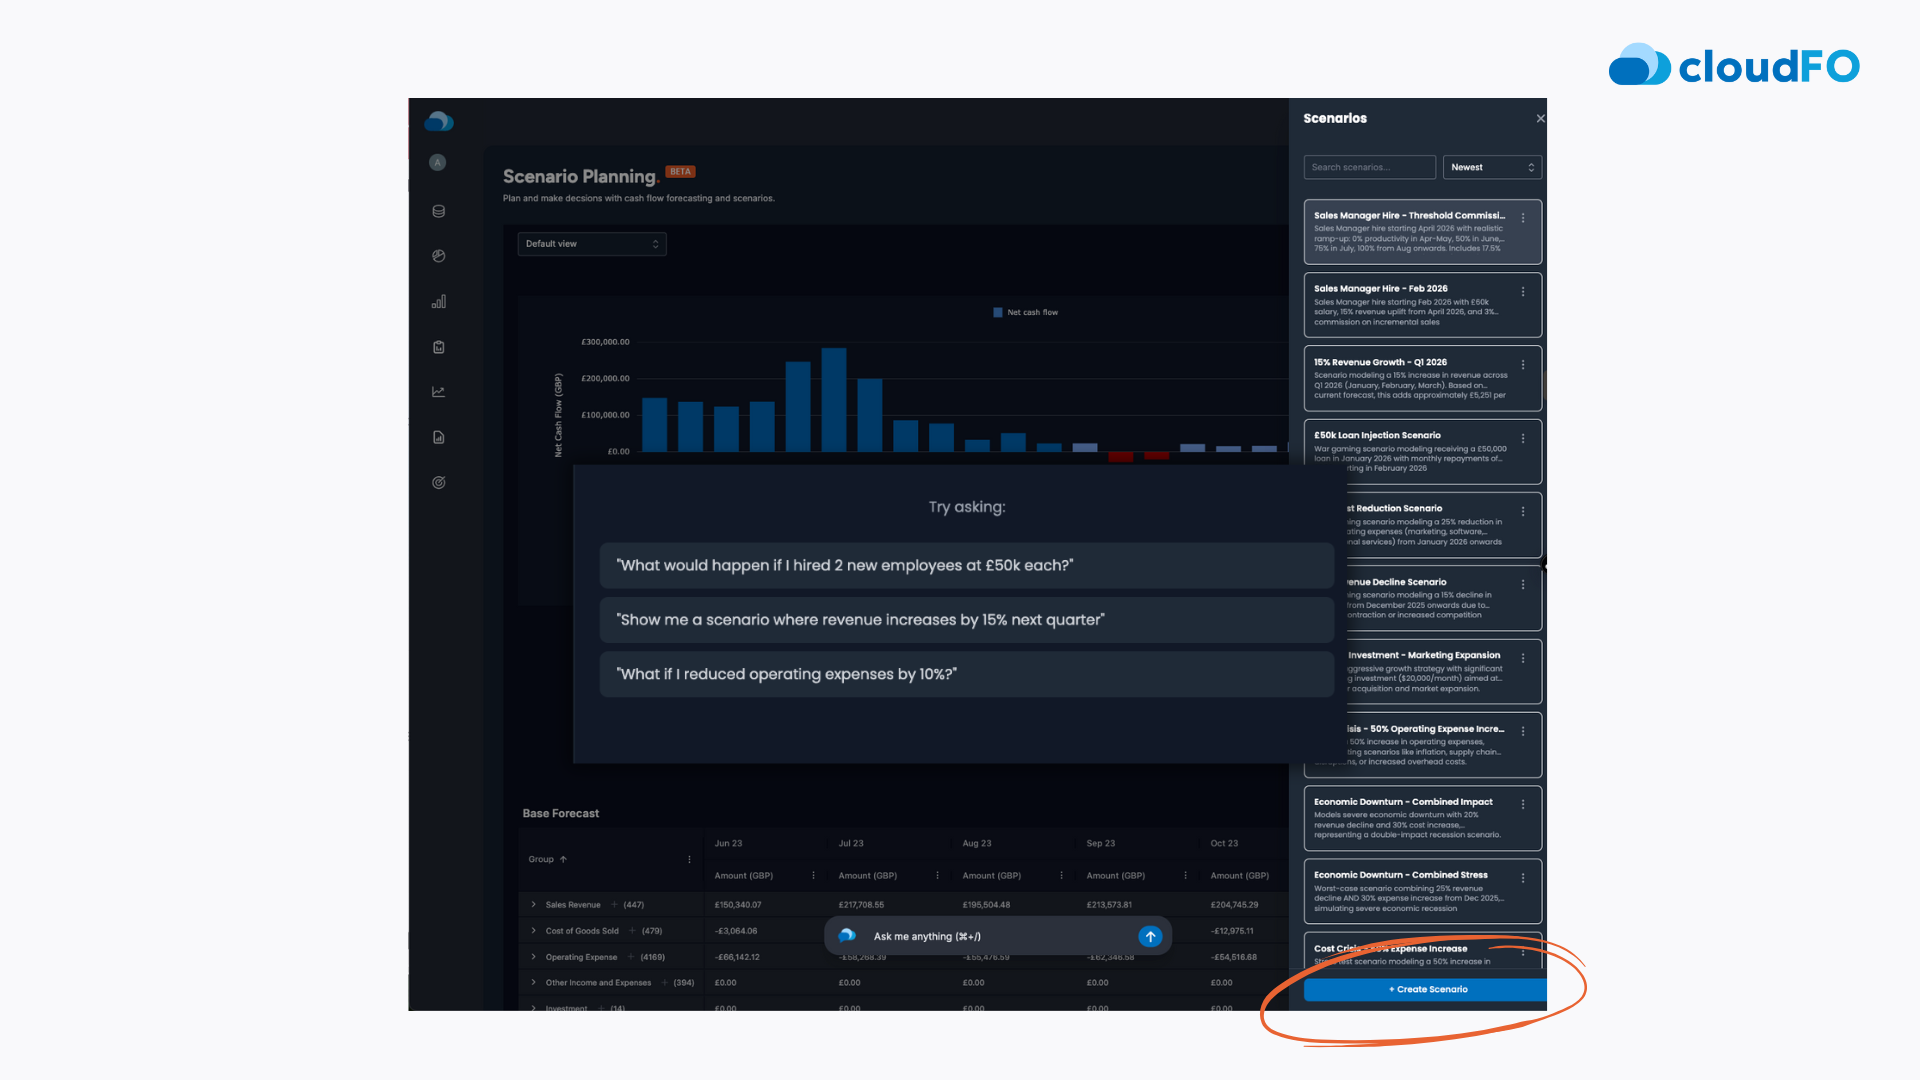Open the database icon in sidebar

(438, 211)
